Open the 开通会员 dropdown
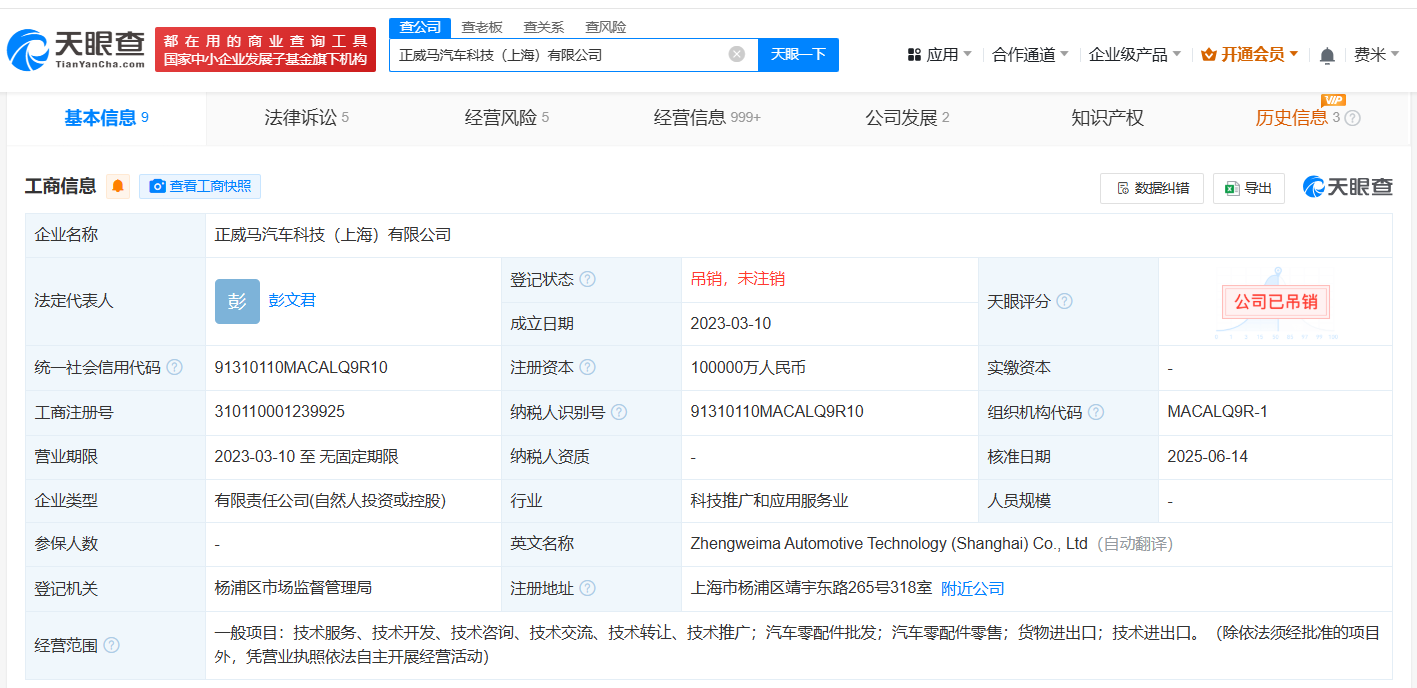Image resolution: width=1417 pixels, height=688 pixels. click(1250, 54)
